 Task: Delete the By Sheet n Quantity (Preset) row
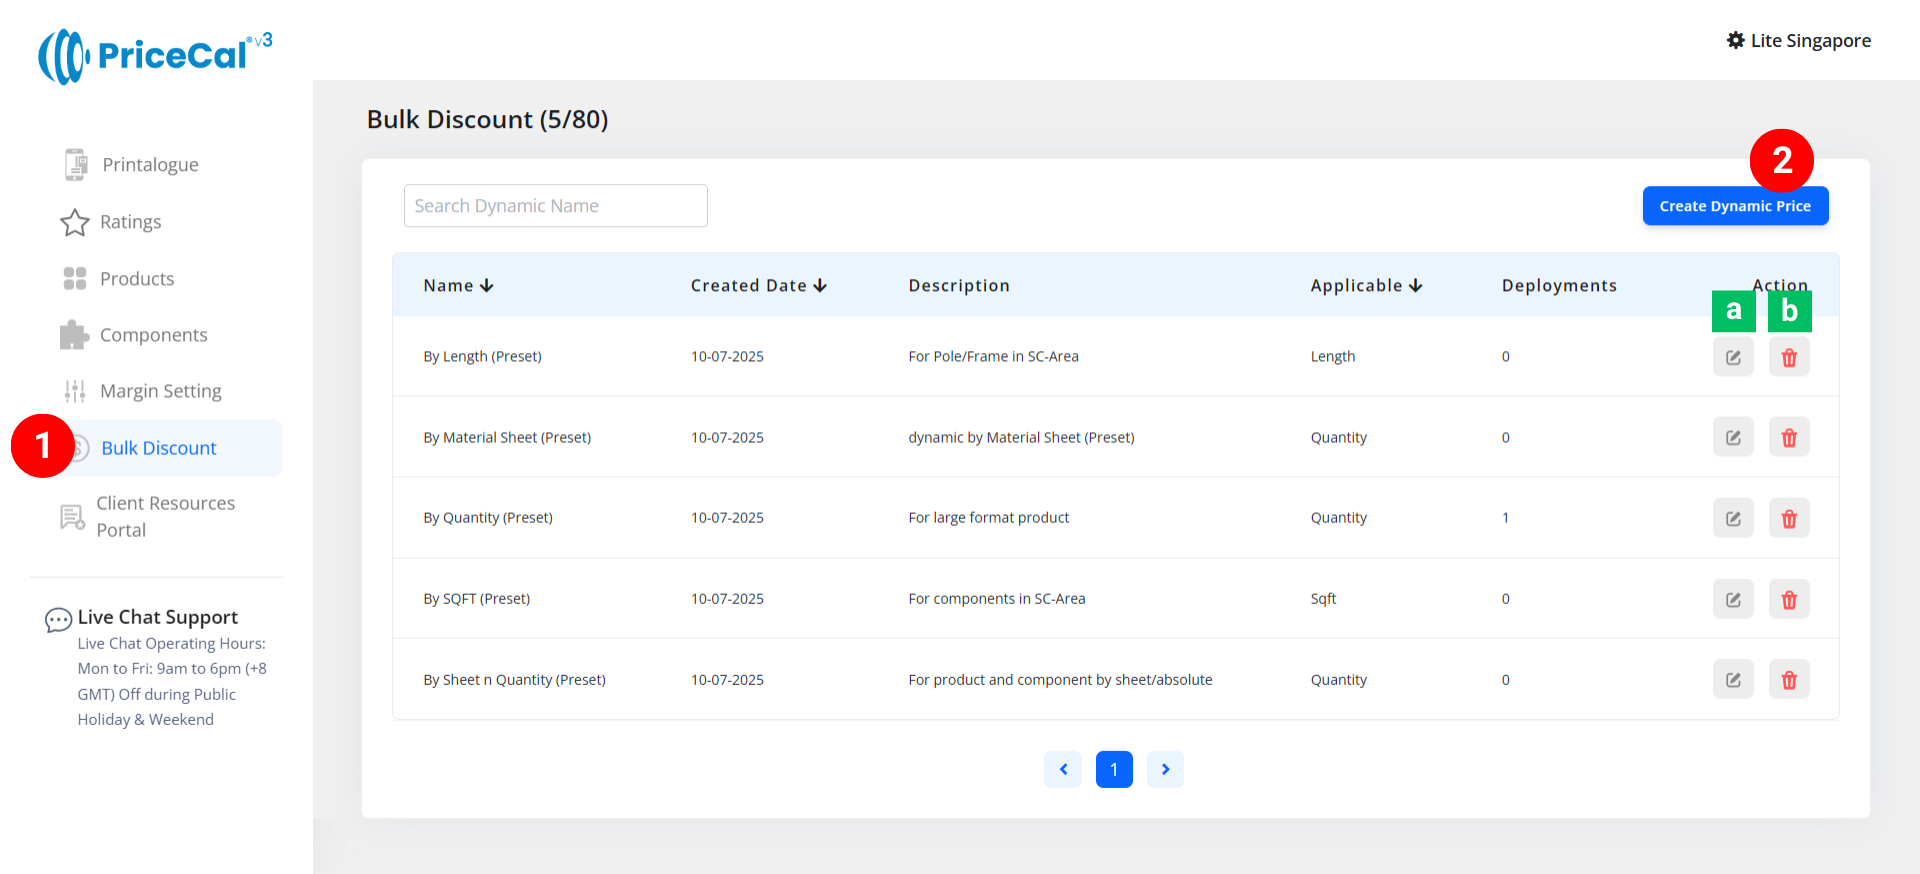tap(1789, 680)
